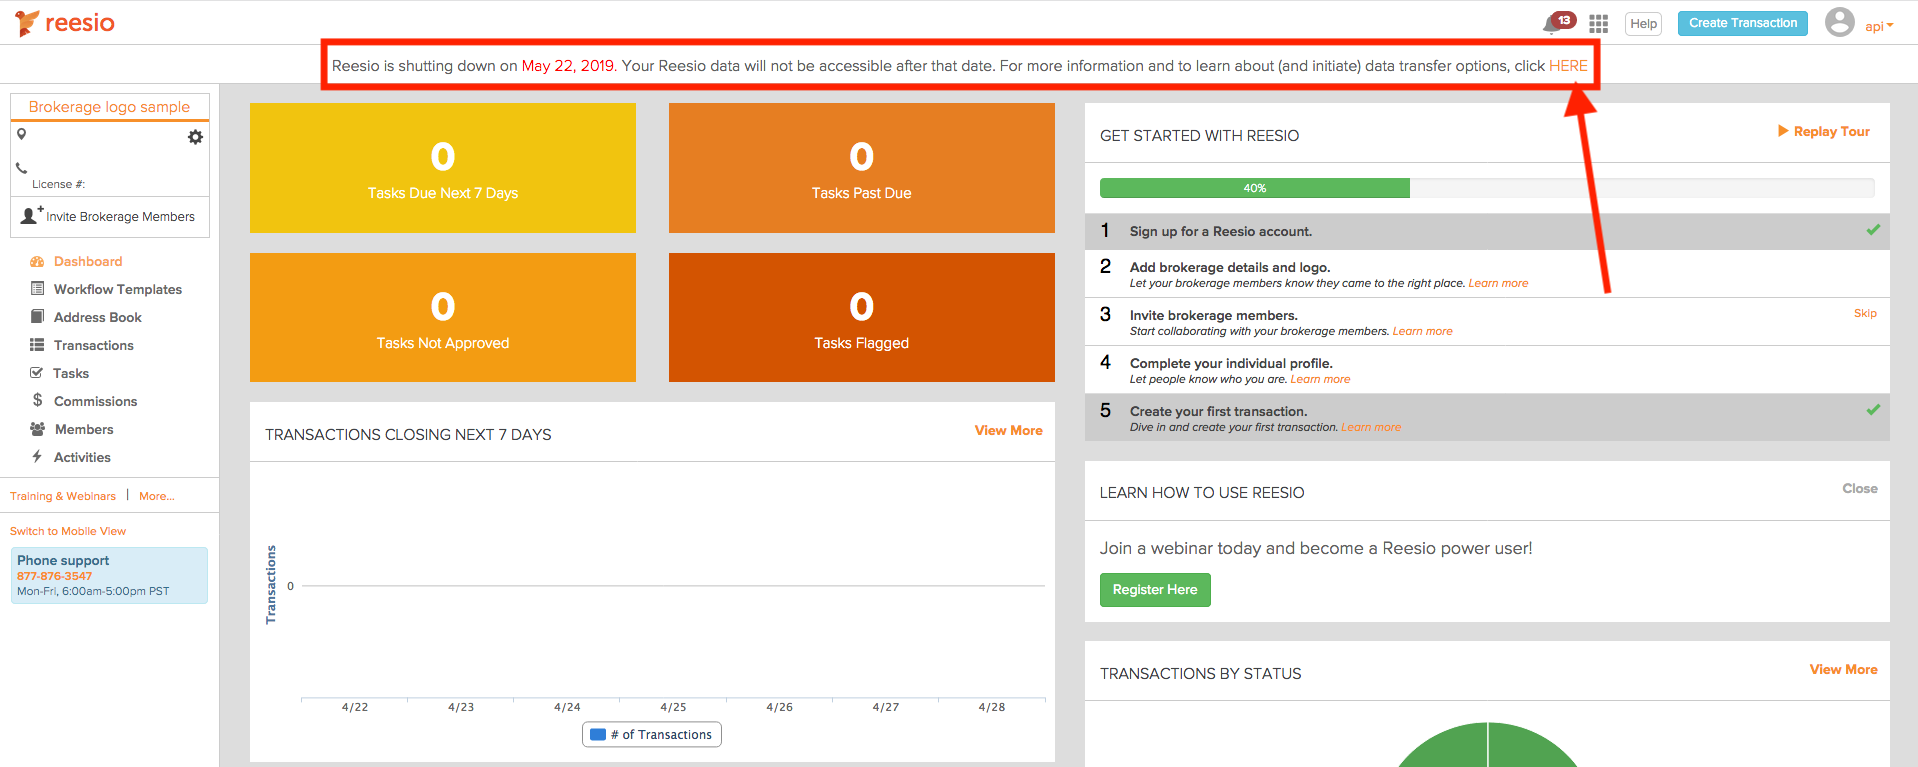
Task: Click HERE link in shutdown notice
Action: 1568,66
